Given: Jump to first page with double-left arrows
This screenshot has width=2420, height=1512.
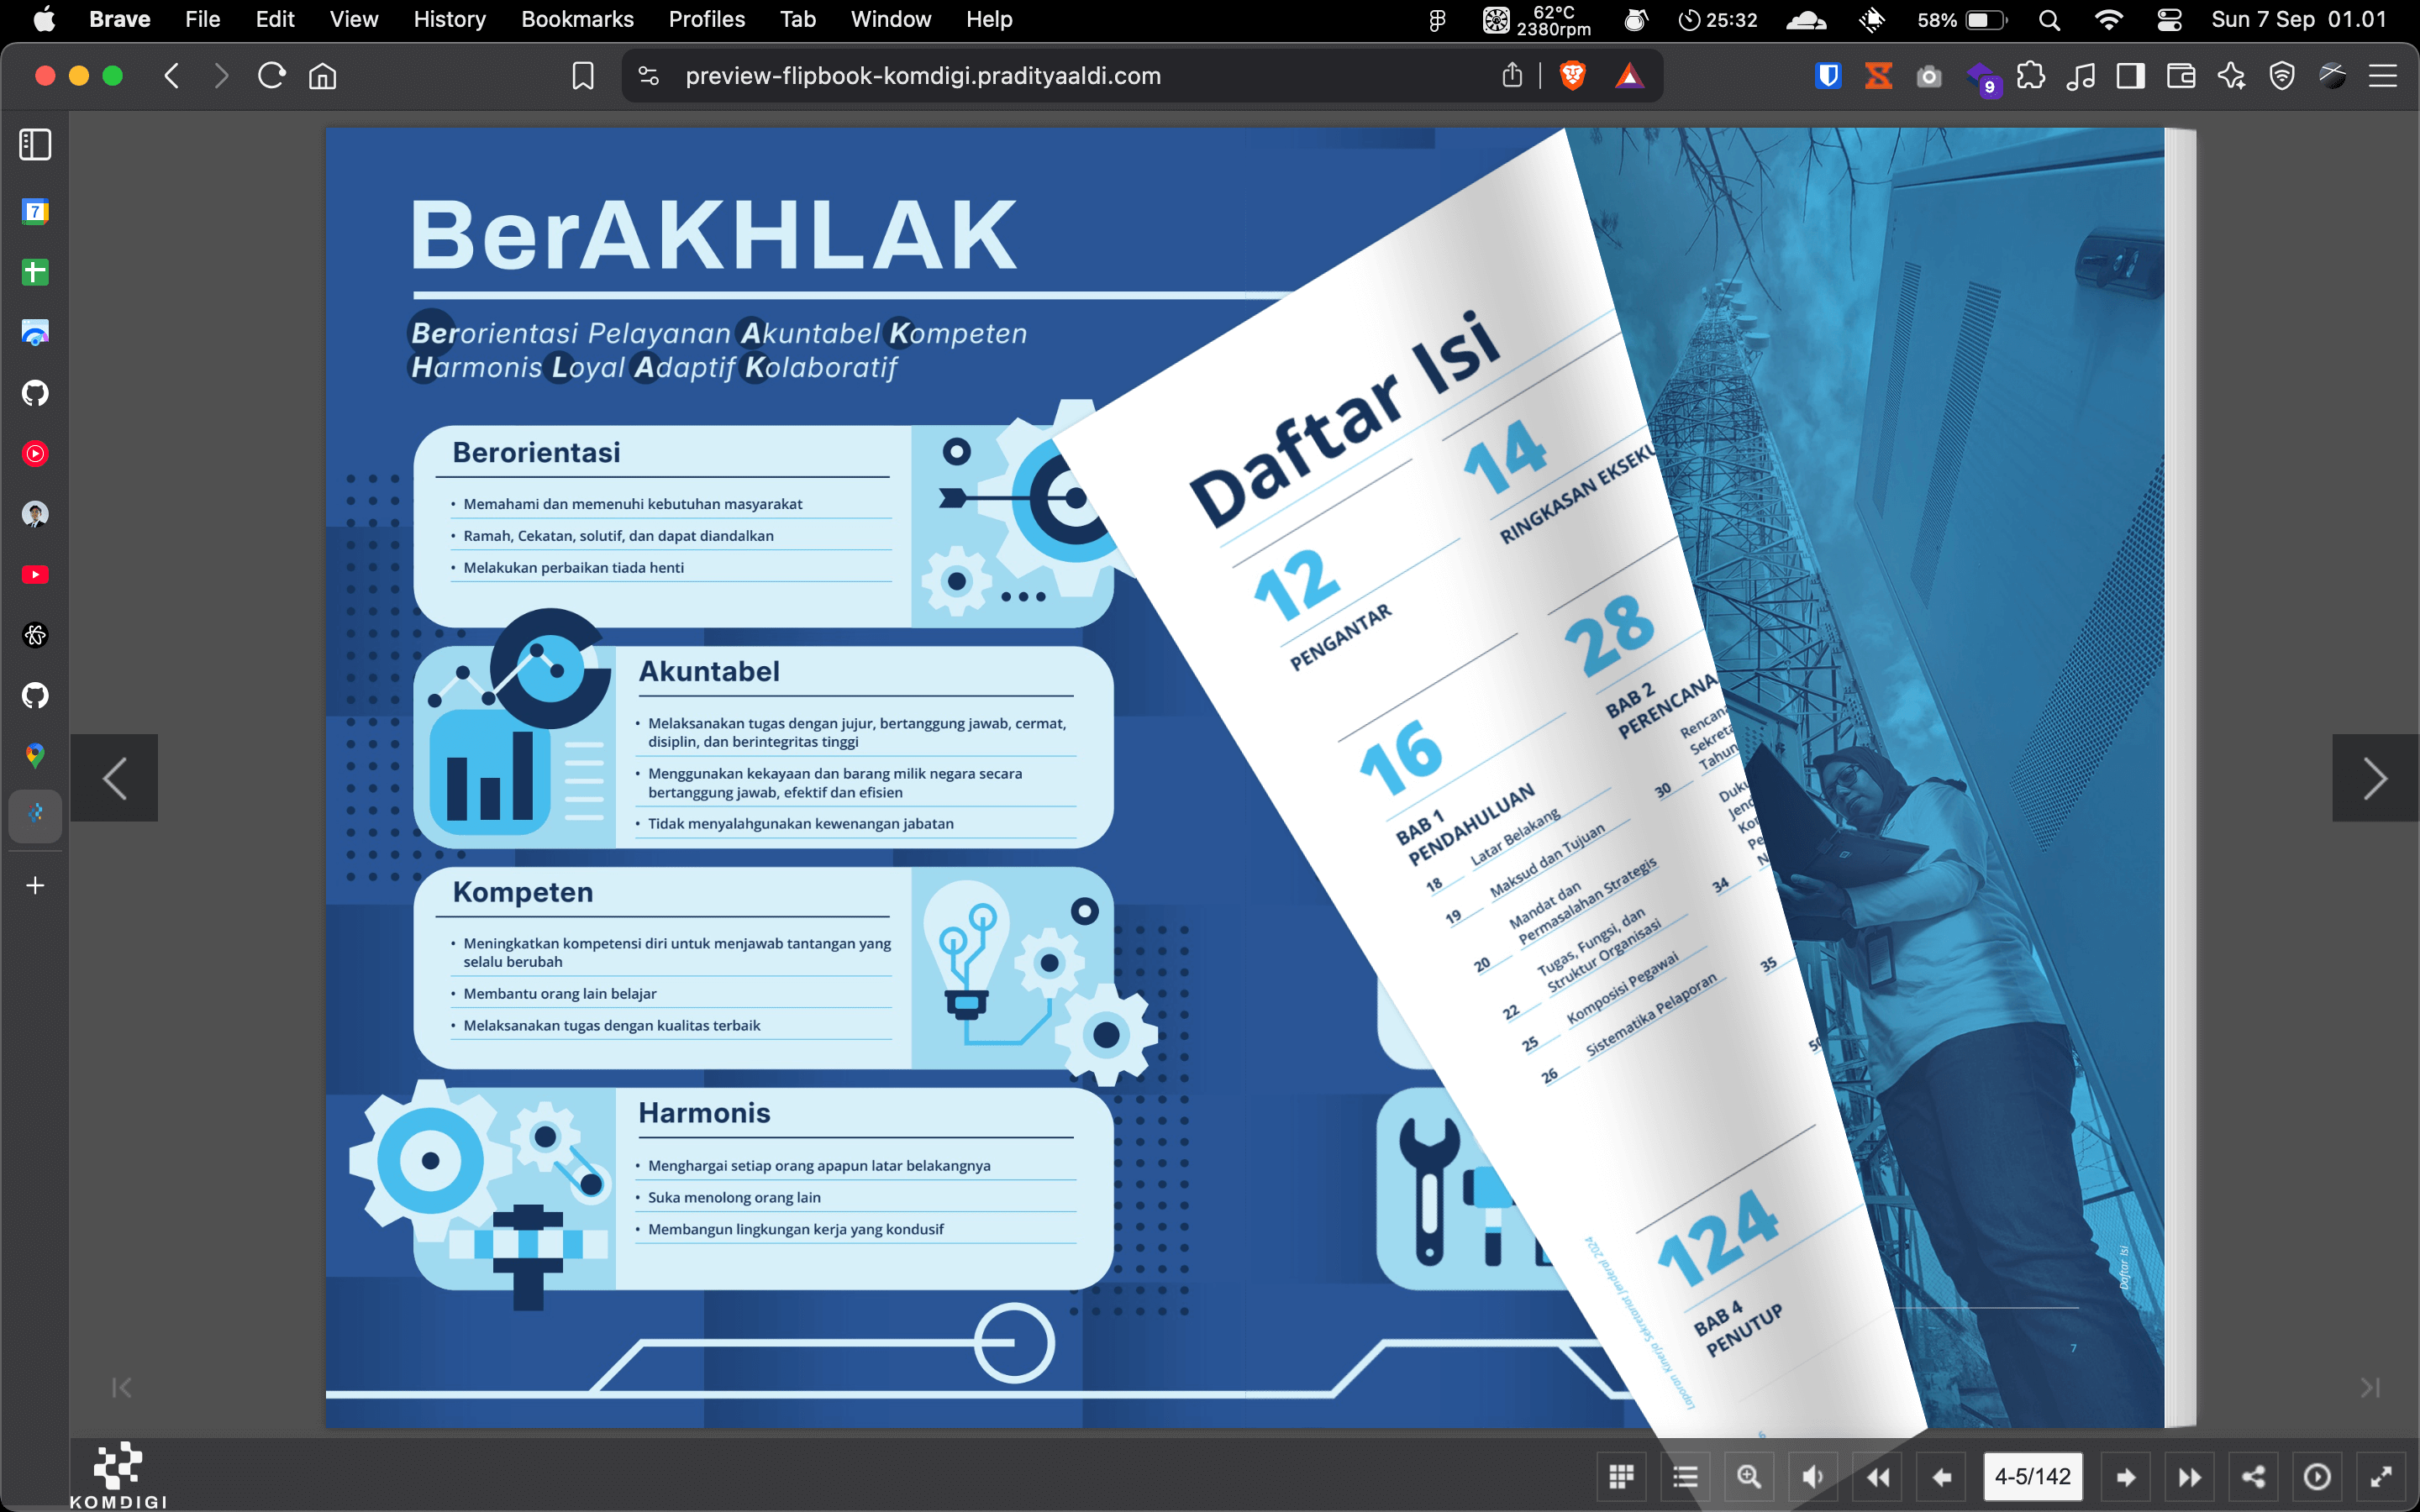Looking at the screenshot, I should pyautogui.click(x=1878, y=1476).
